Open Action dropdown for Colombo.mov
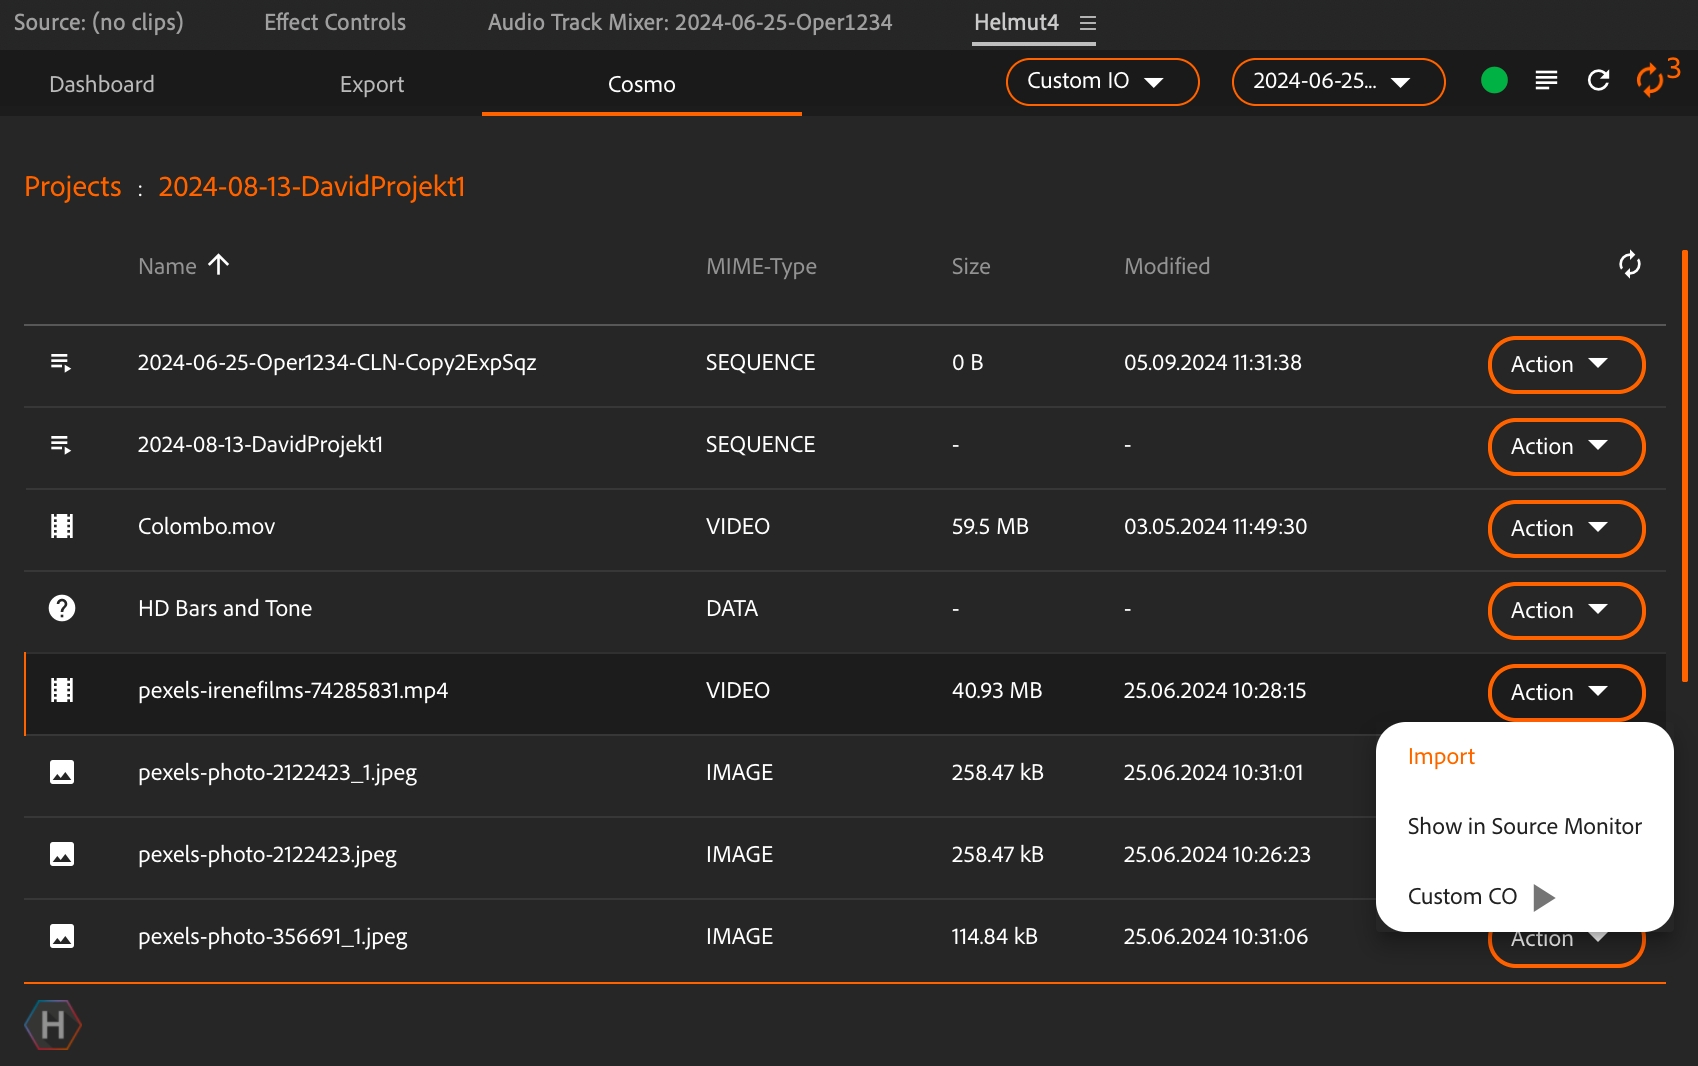This screenshot has height=1066, width=1698. (1565, 529)
